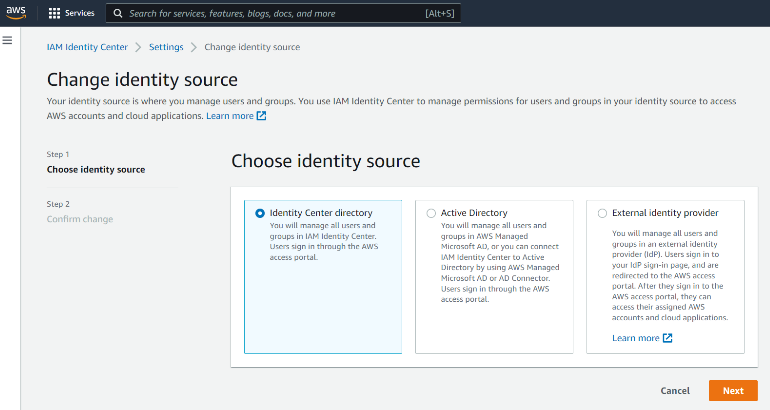Go to IAM Identity Center breadcrumb

point(87,47)
